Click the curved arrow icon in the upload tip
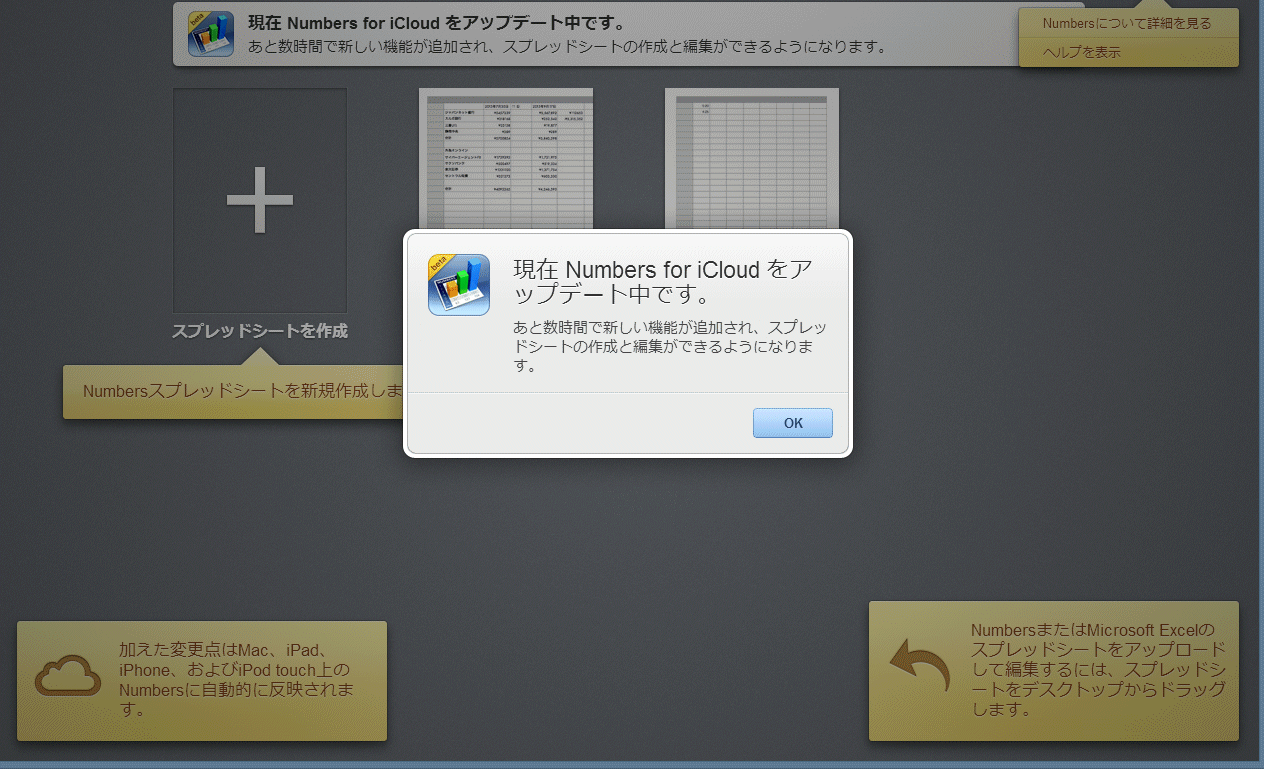Screen dimensions: 1264x769 point(919,670)
